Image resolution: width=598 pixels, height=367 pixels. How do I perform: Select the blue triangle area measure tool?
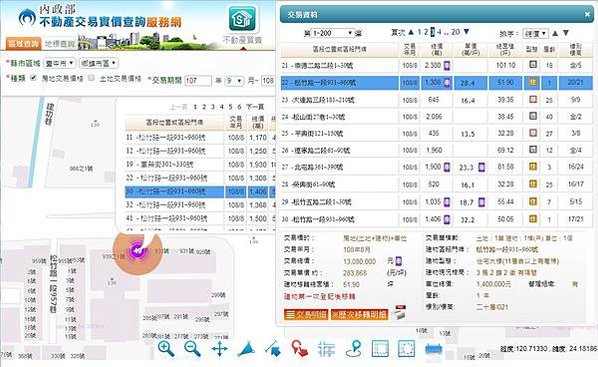pos(246,349)
